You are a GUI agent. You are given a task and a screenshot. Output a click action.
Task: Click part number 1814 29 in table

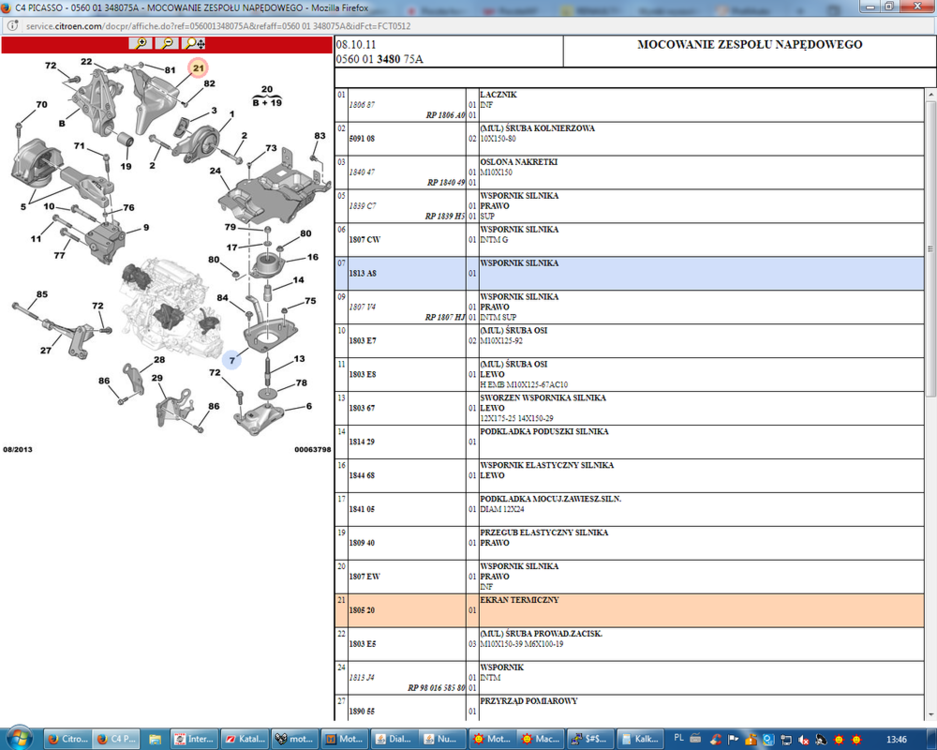click(362, 442)
